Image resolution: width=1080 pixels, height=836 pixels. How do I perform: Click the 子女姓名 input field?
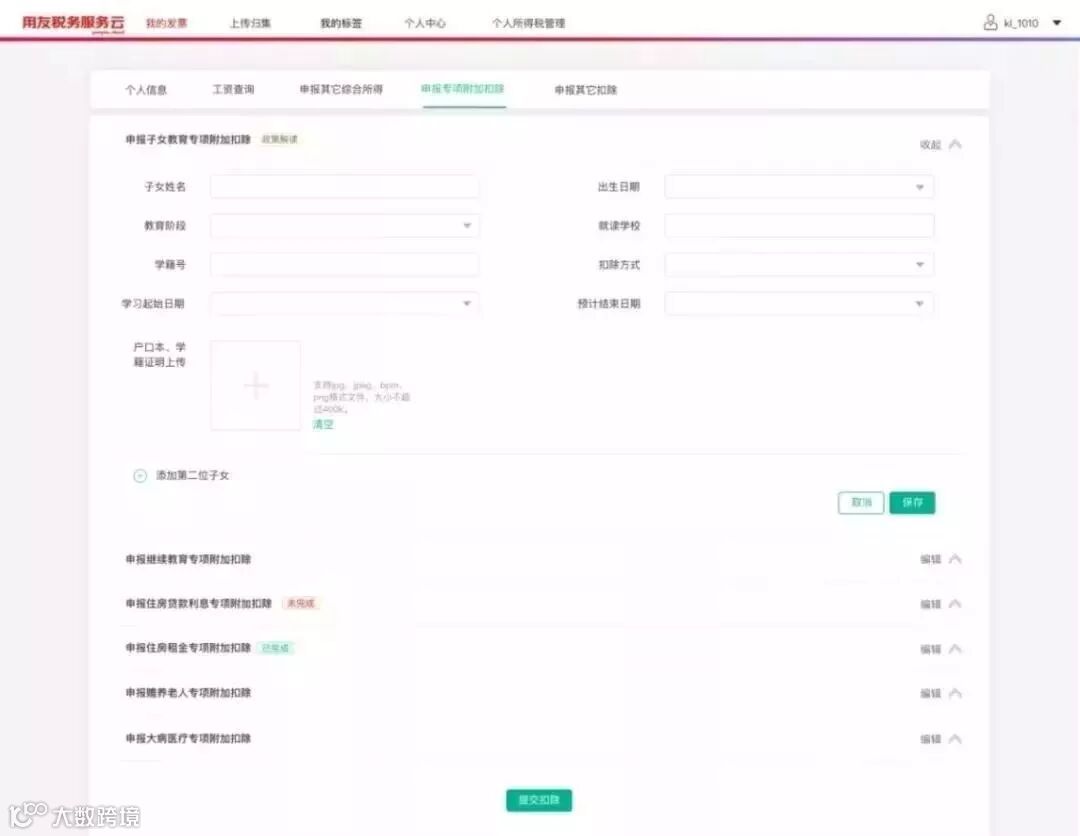click(344, 187)
